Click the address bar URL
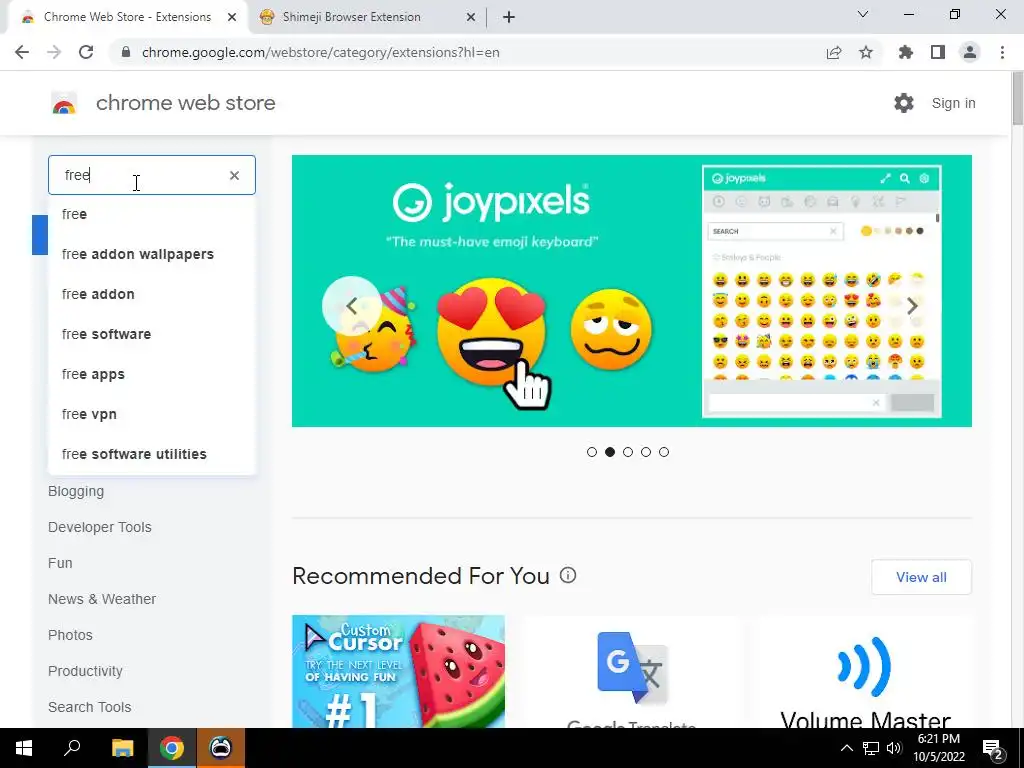 [321, 52]
